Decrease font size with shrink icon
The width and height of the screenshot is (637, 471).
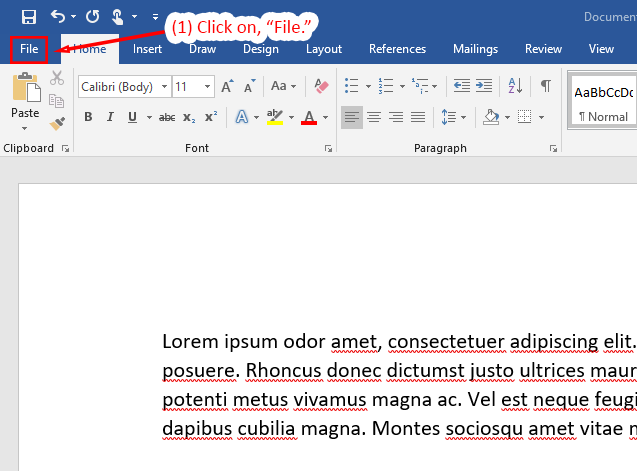249,86
